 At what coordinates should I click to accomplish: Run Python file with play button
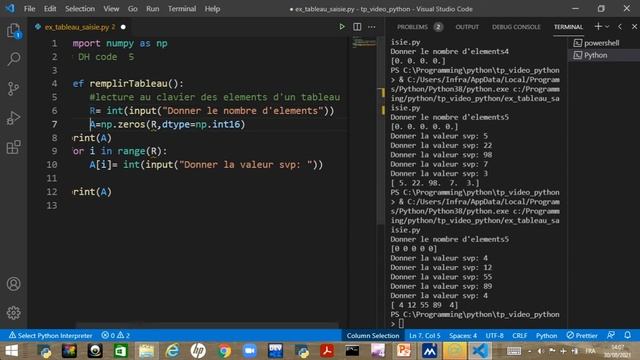(x=342, y=27)
